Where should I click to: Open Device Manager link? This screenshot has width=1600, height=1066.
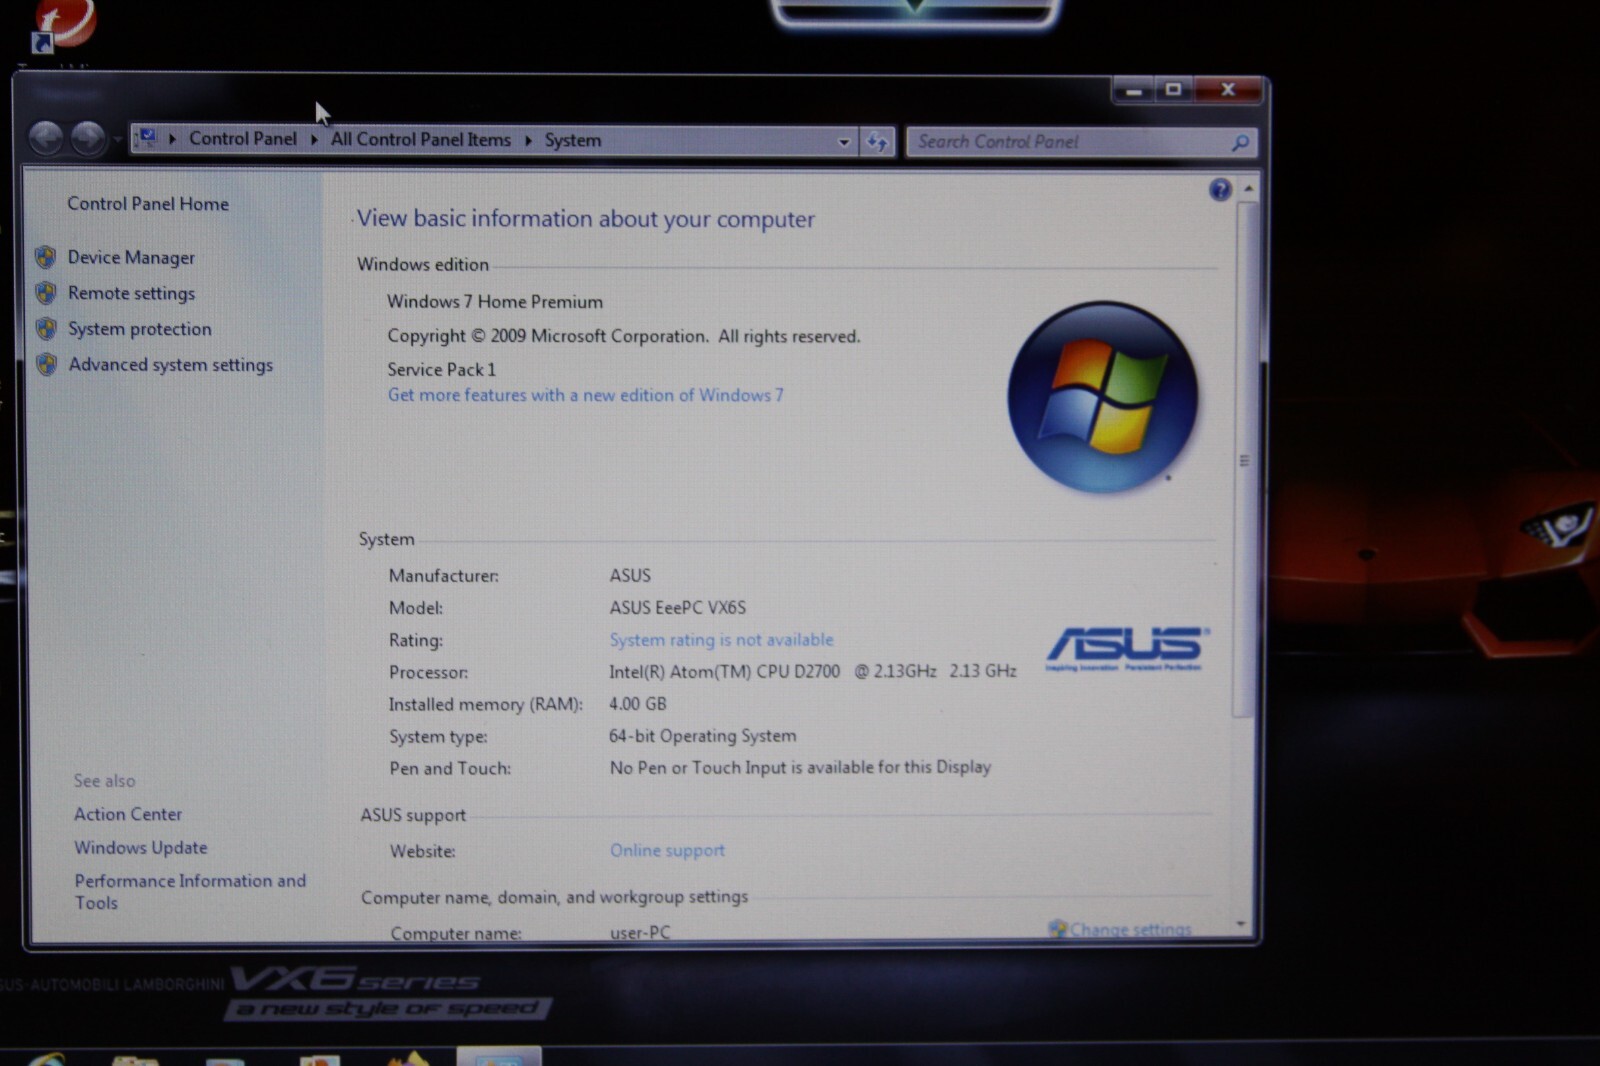click(131, 257)
